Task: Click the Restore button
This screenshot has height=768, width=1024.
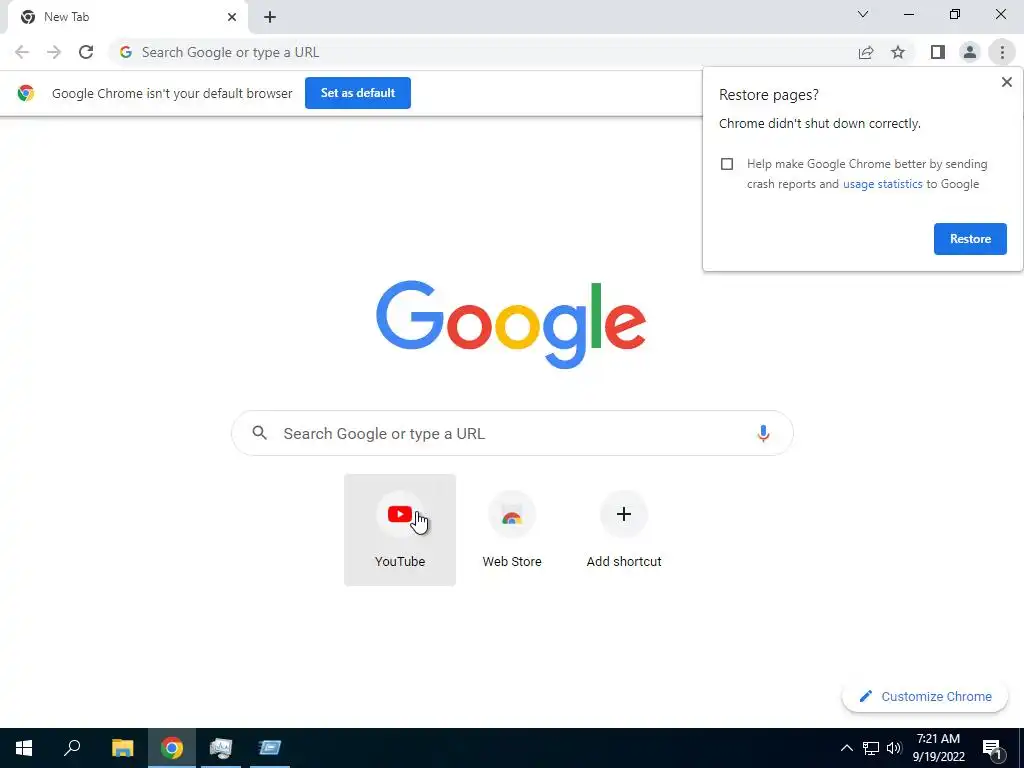Action: click(970, 239)
